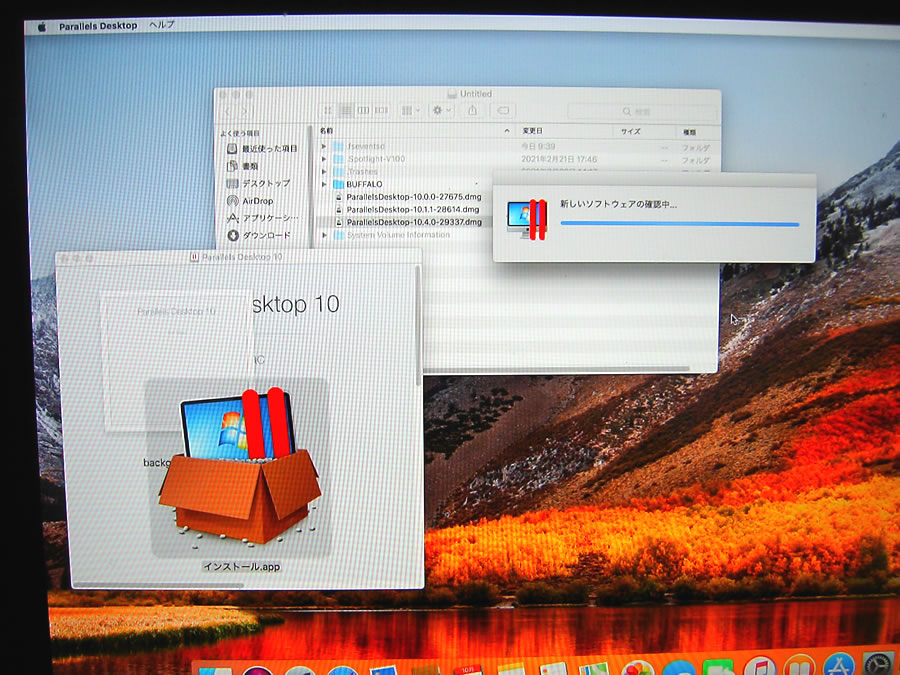Switch Finder to icon view
Viewport: 900px width, 675px height.
point(328,110)
